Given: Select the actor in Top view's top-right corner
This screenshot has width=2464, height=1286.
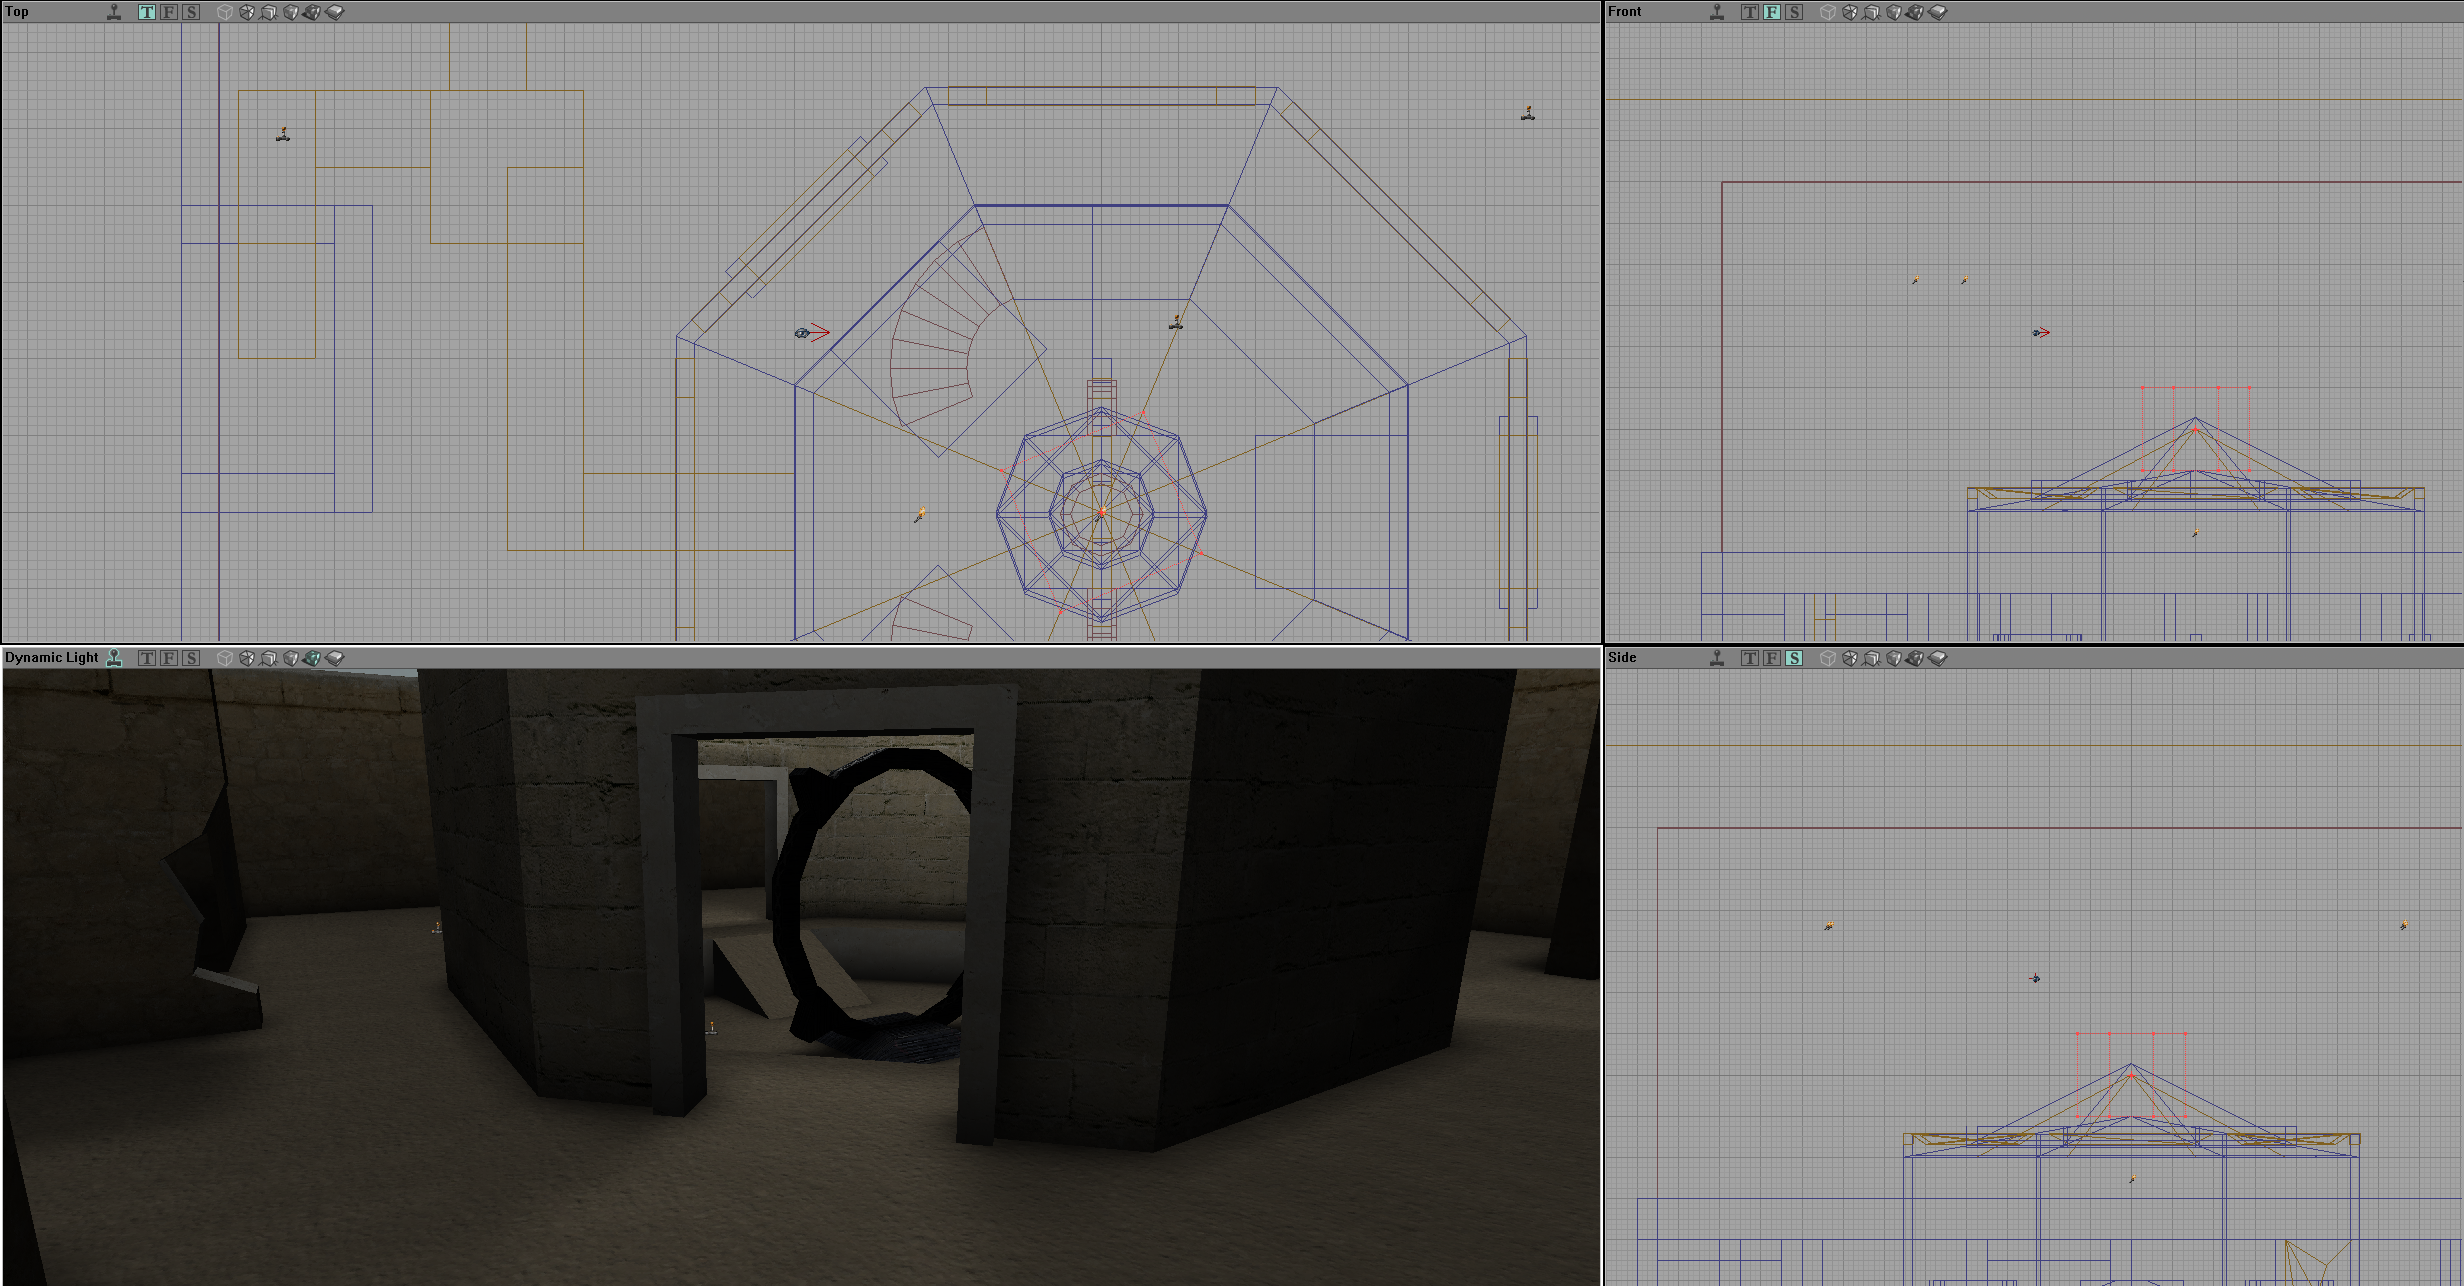Looking at the screenshot, I should [1528, 113].
